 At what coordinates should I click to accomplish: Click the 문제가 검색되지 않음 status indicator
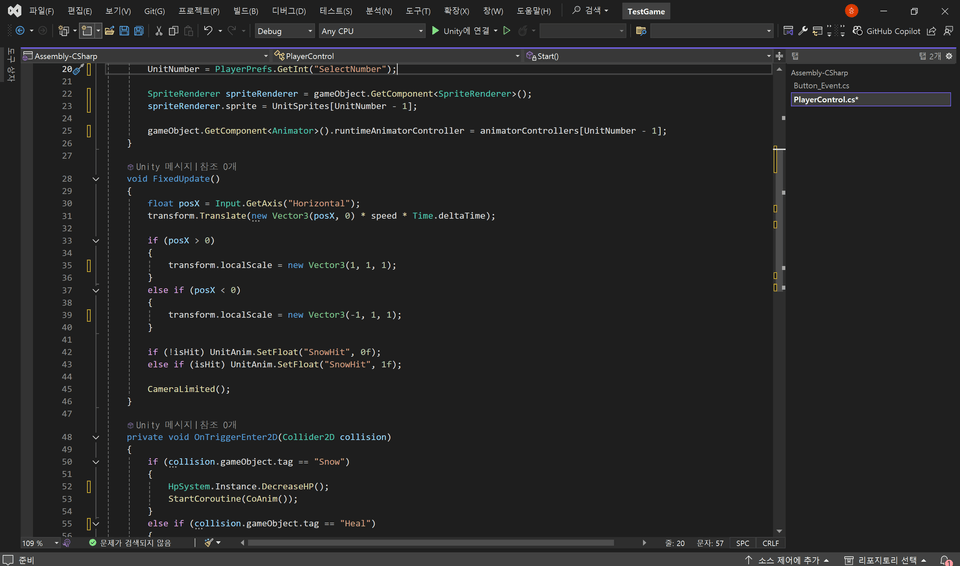click(x=130, y=543)
